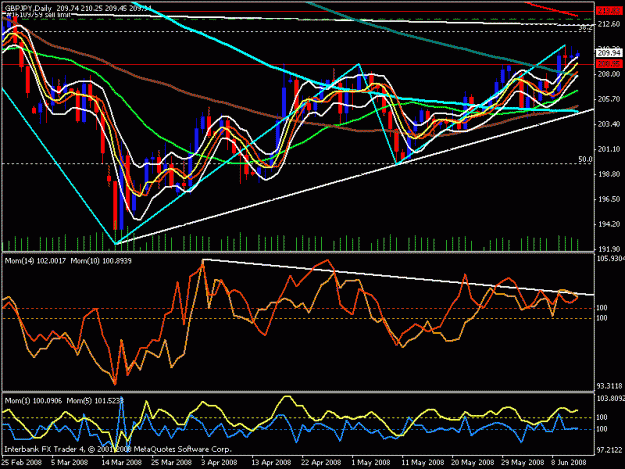Click the 14 Mar 2008 date label
625x469 pixels.
[122, 463]
